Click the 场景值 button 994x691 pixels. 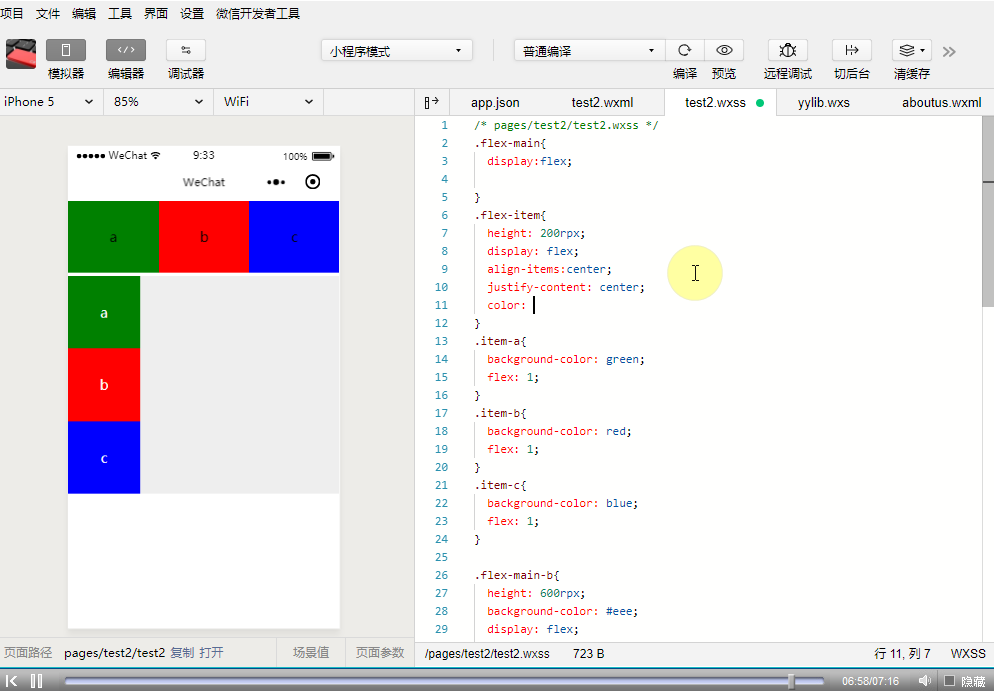311,652
